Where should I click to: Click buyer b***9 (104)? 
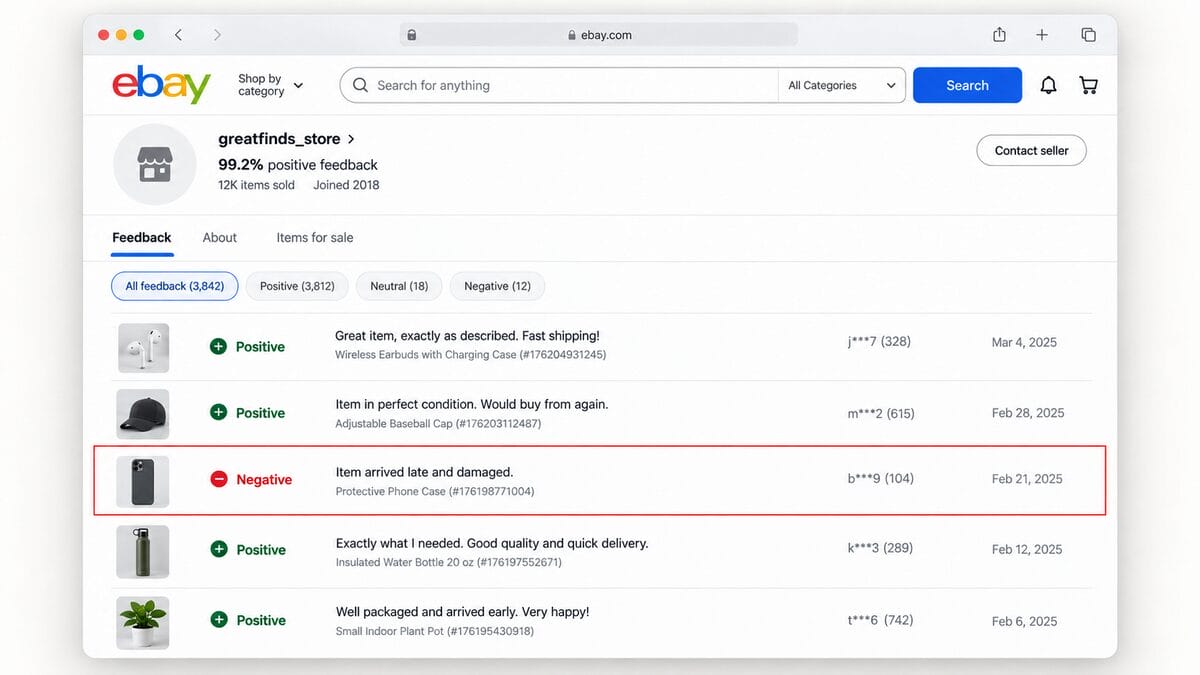tap(881, 479)
